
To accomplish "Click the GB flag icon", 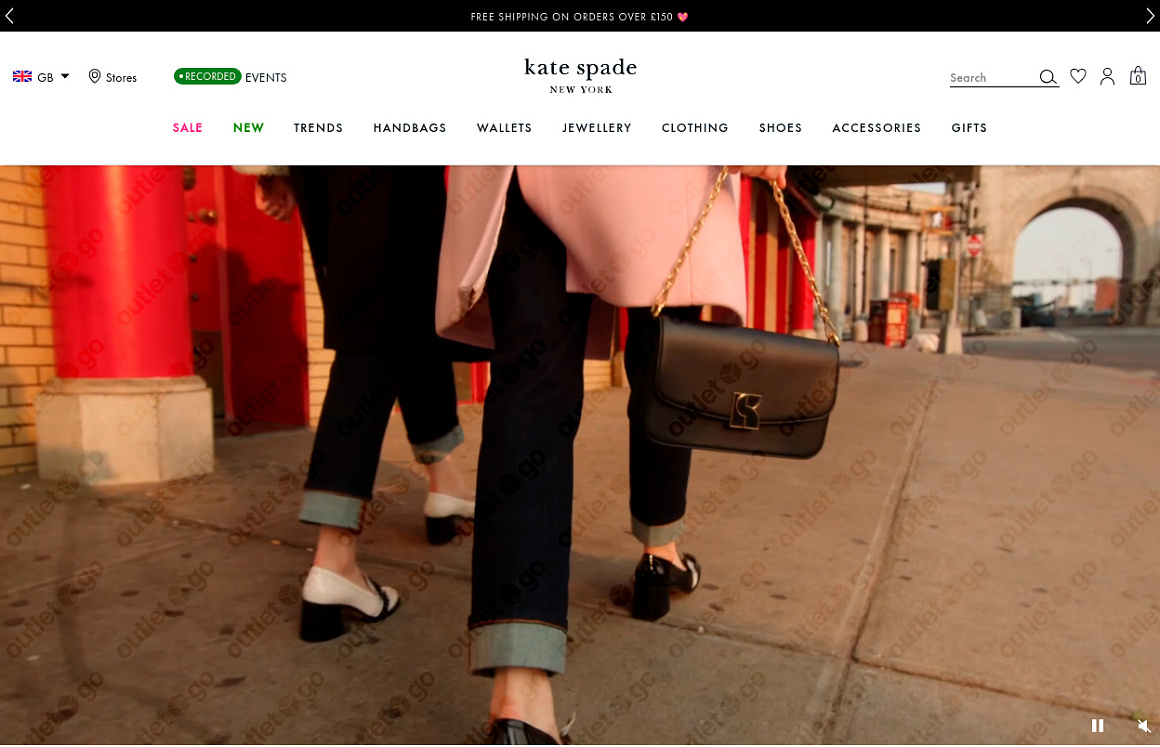I will [x=22, y=77].
